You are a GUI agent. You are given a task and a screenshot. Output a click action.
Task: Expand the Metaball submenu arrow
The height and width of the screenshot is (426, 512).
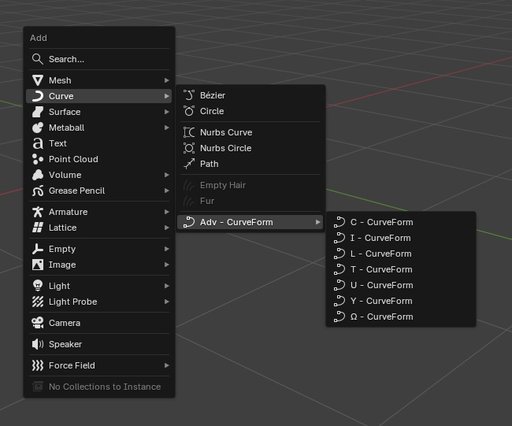coord(167,127)
